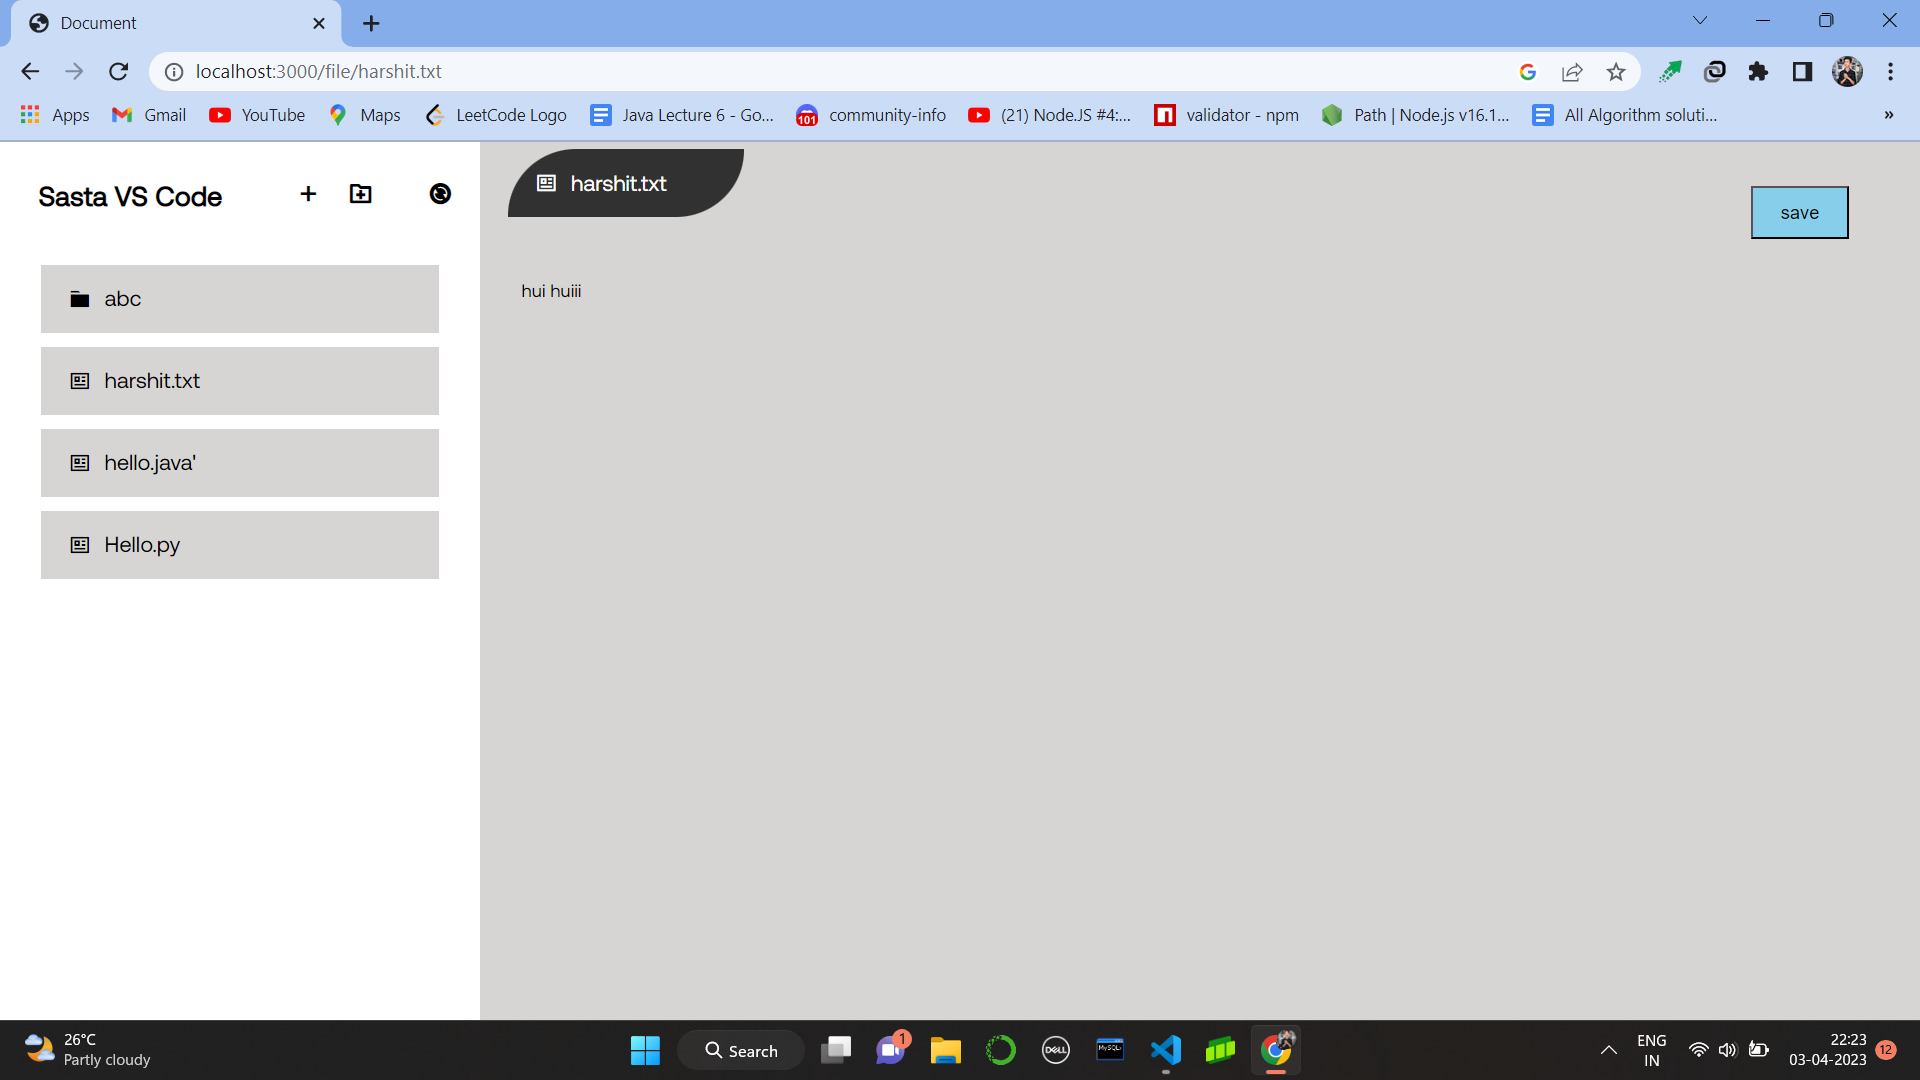Click the refresh icon in Sasta VS Code sidebar
Screen dimensions: 1920x1080
coord(440,193)
